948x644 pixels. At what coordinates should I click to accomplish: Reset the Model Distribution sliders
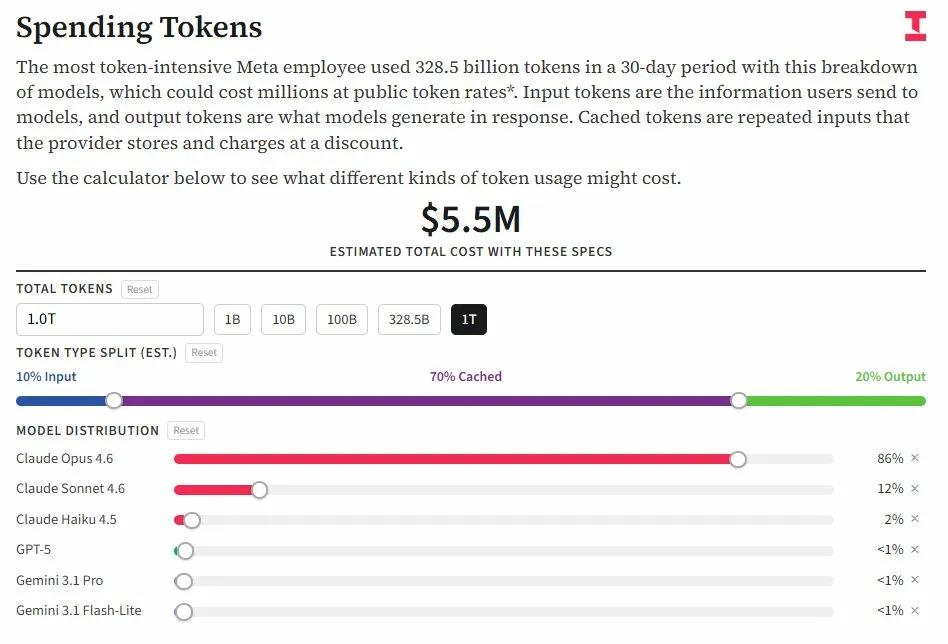(x=187, y=430)
